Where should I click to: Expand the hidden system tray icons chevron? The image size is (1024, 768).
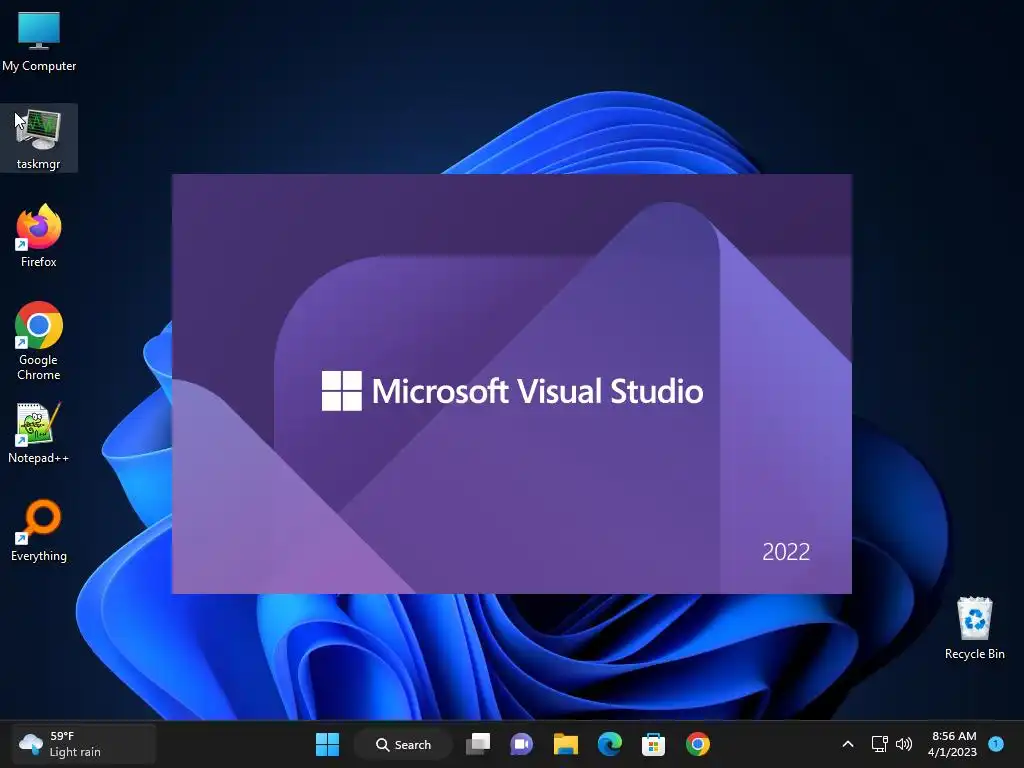(848, 744)
